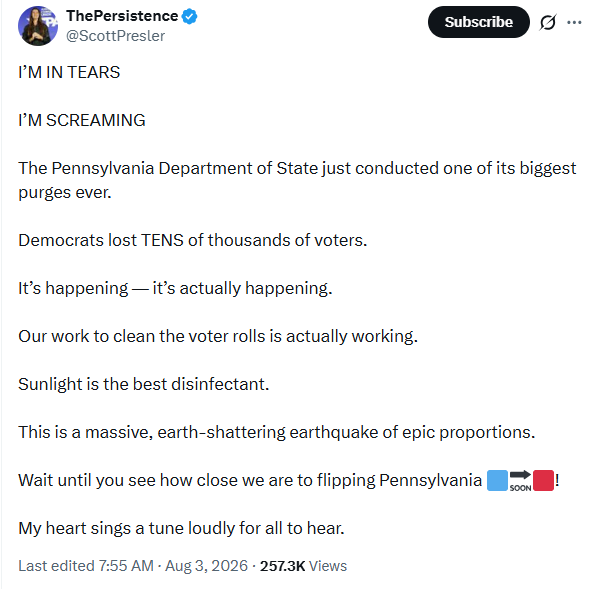Screen dimensions: 599x589
Task: Open the Aug 3, 2026 timestamp link
Action: point(206,566)
